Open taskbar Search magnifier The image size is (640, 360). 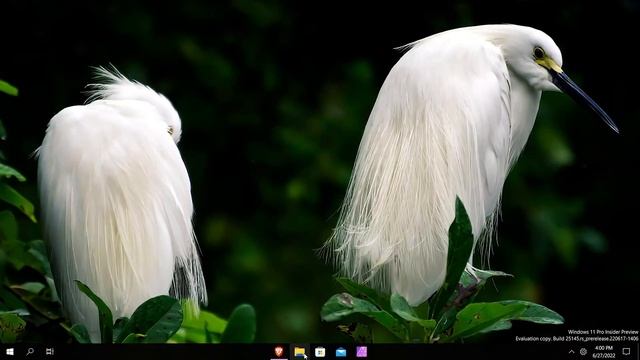point(30,351)
